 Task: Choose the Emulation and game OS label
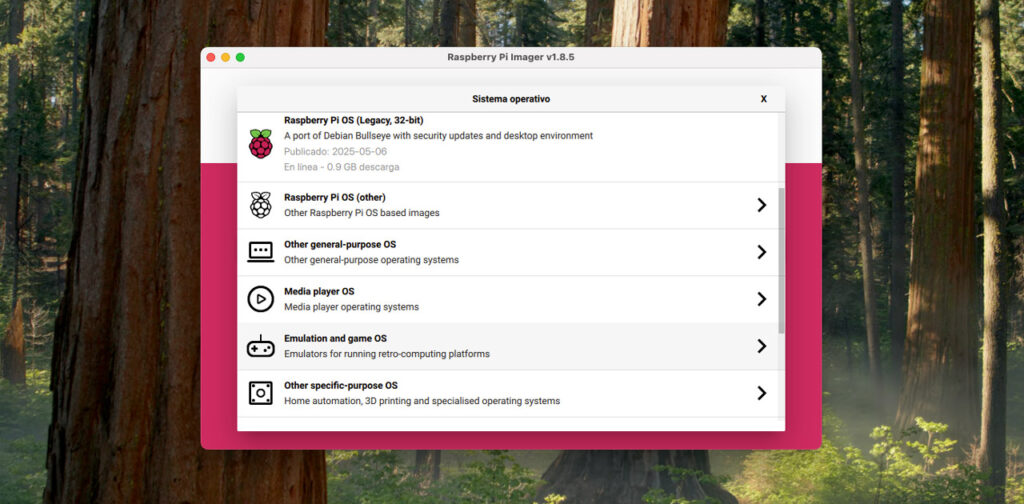335,338
